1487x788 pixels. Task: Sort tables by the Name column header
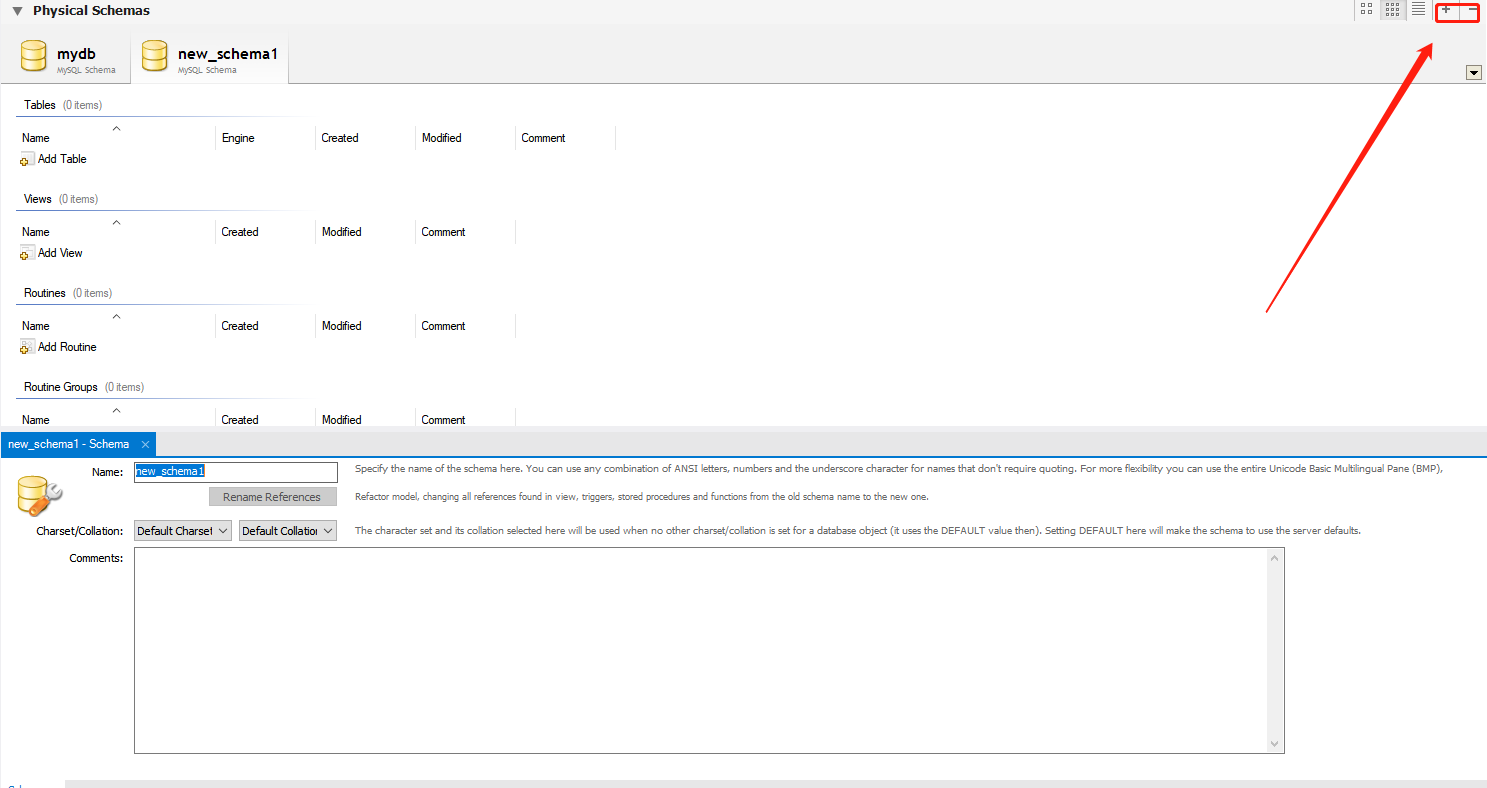click(x=115, y=138)
